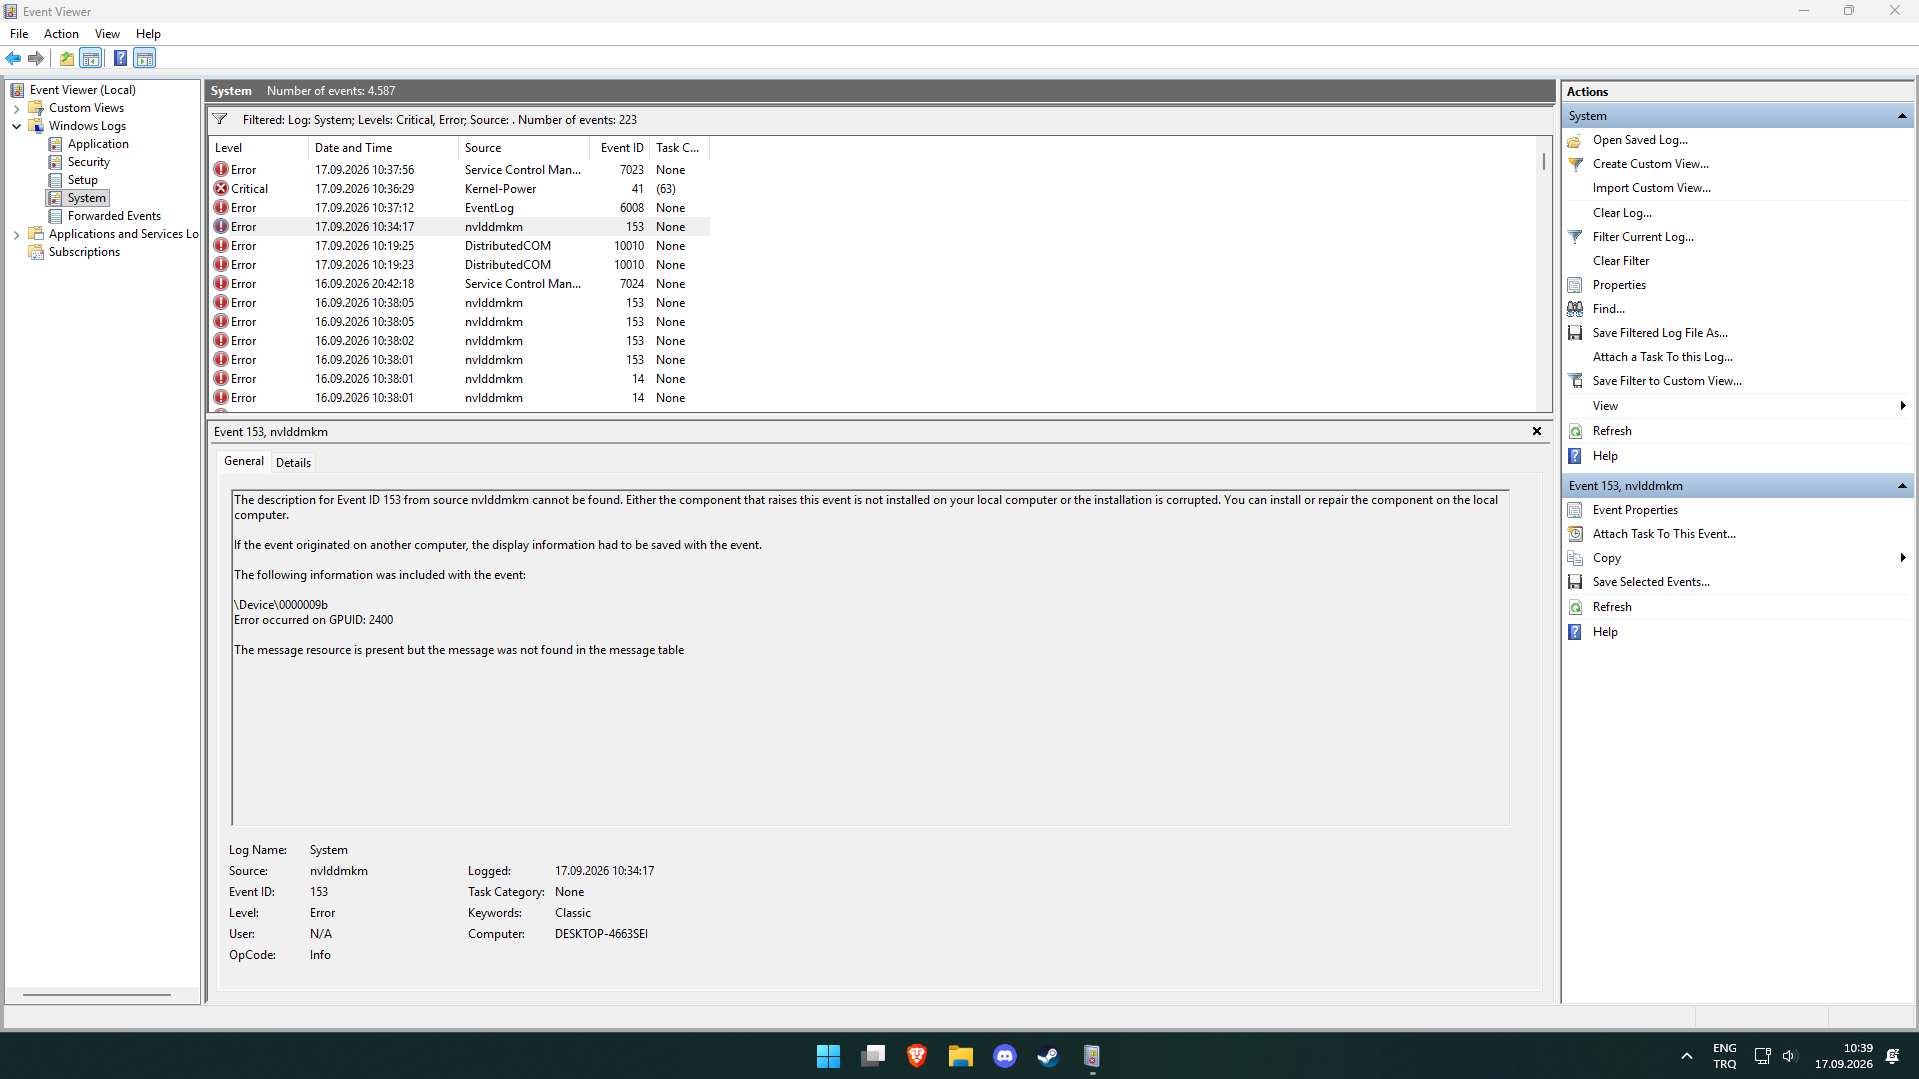
Task: Click the Open Saved Log folder icon
Action: 1575,140
